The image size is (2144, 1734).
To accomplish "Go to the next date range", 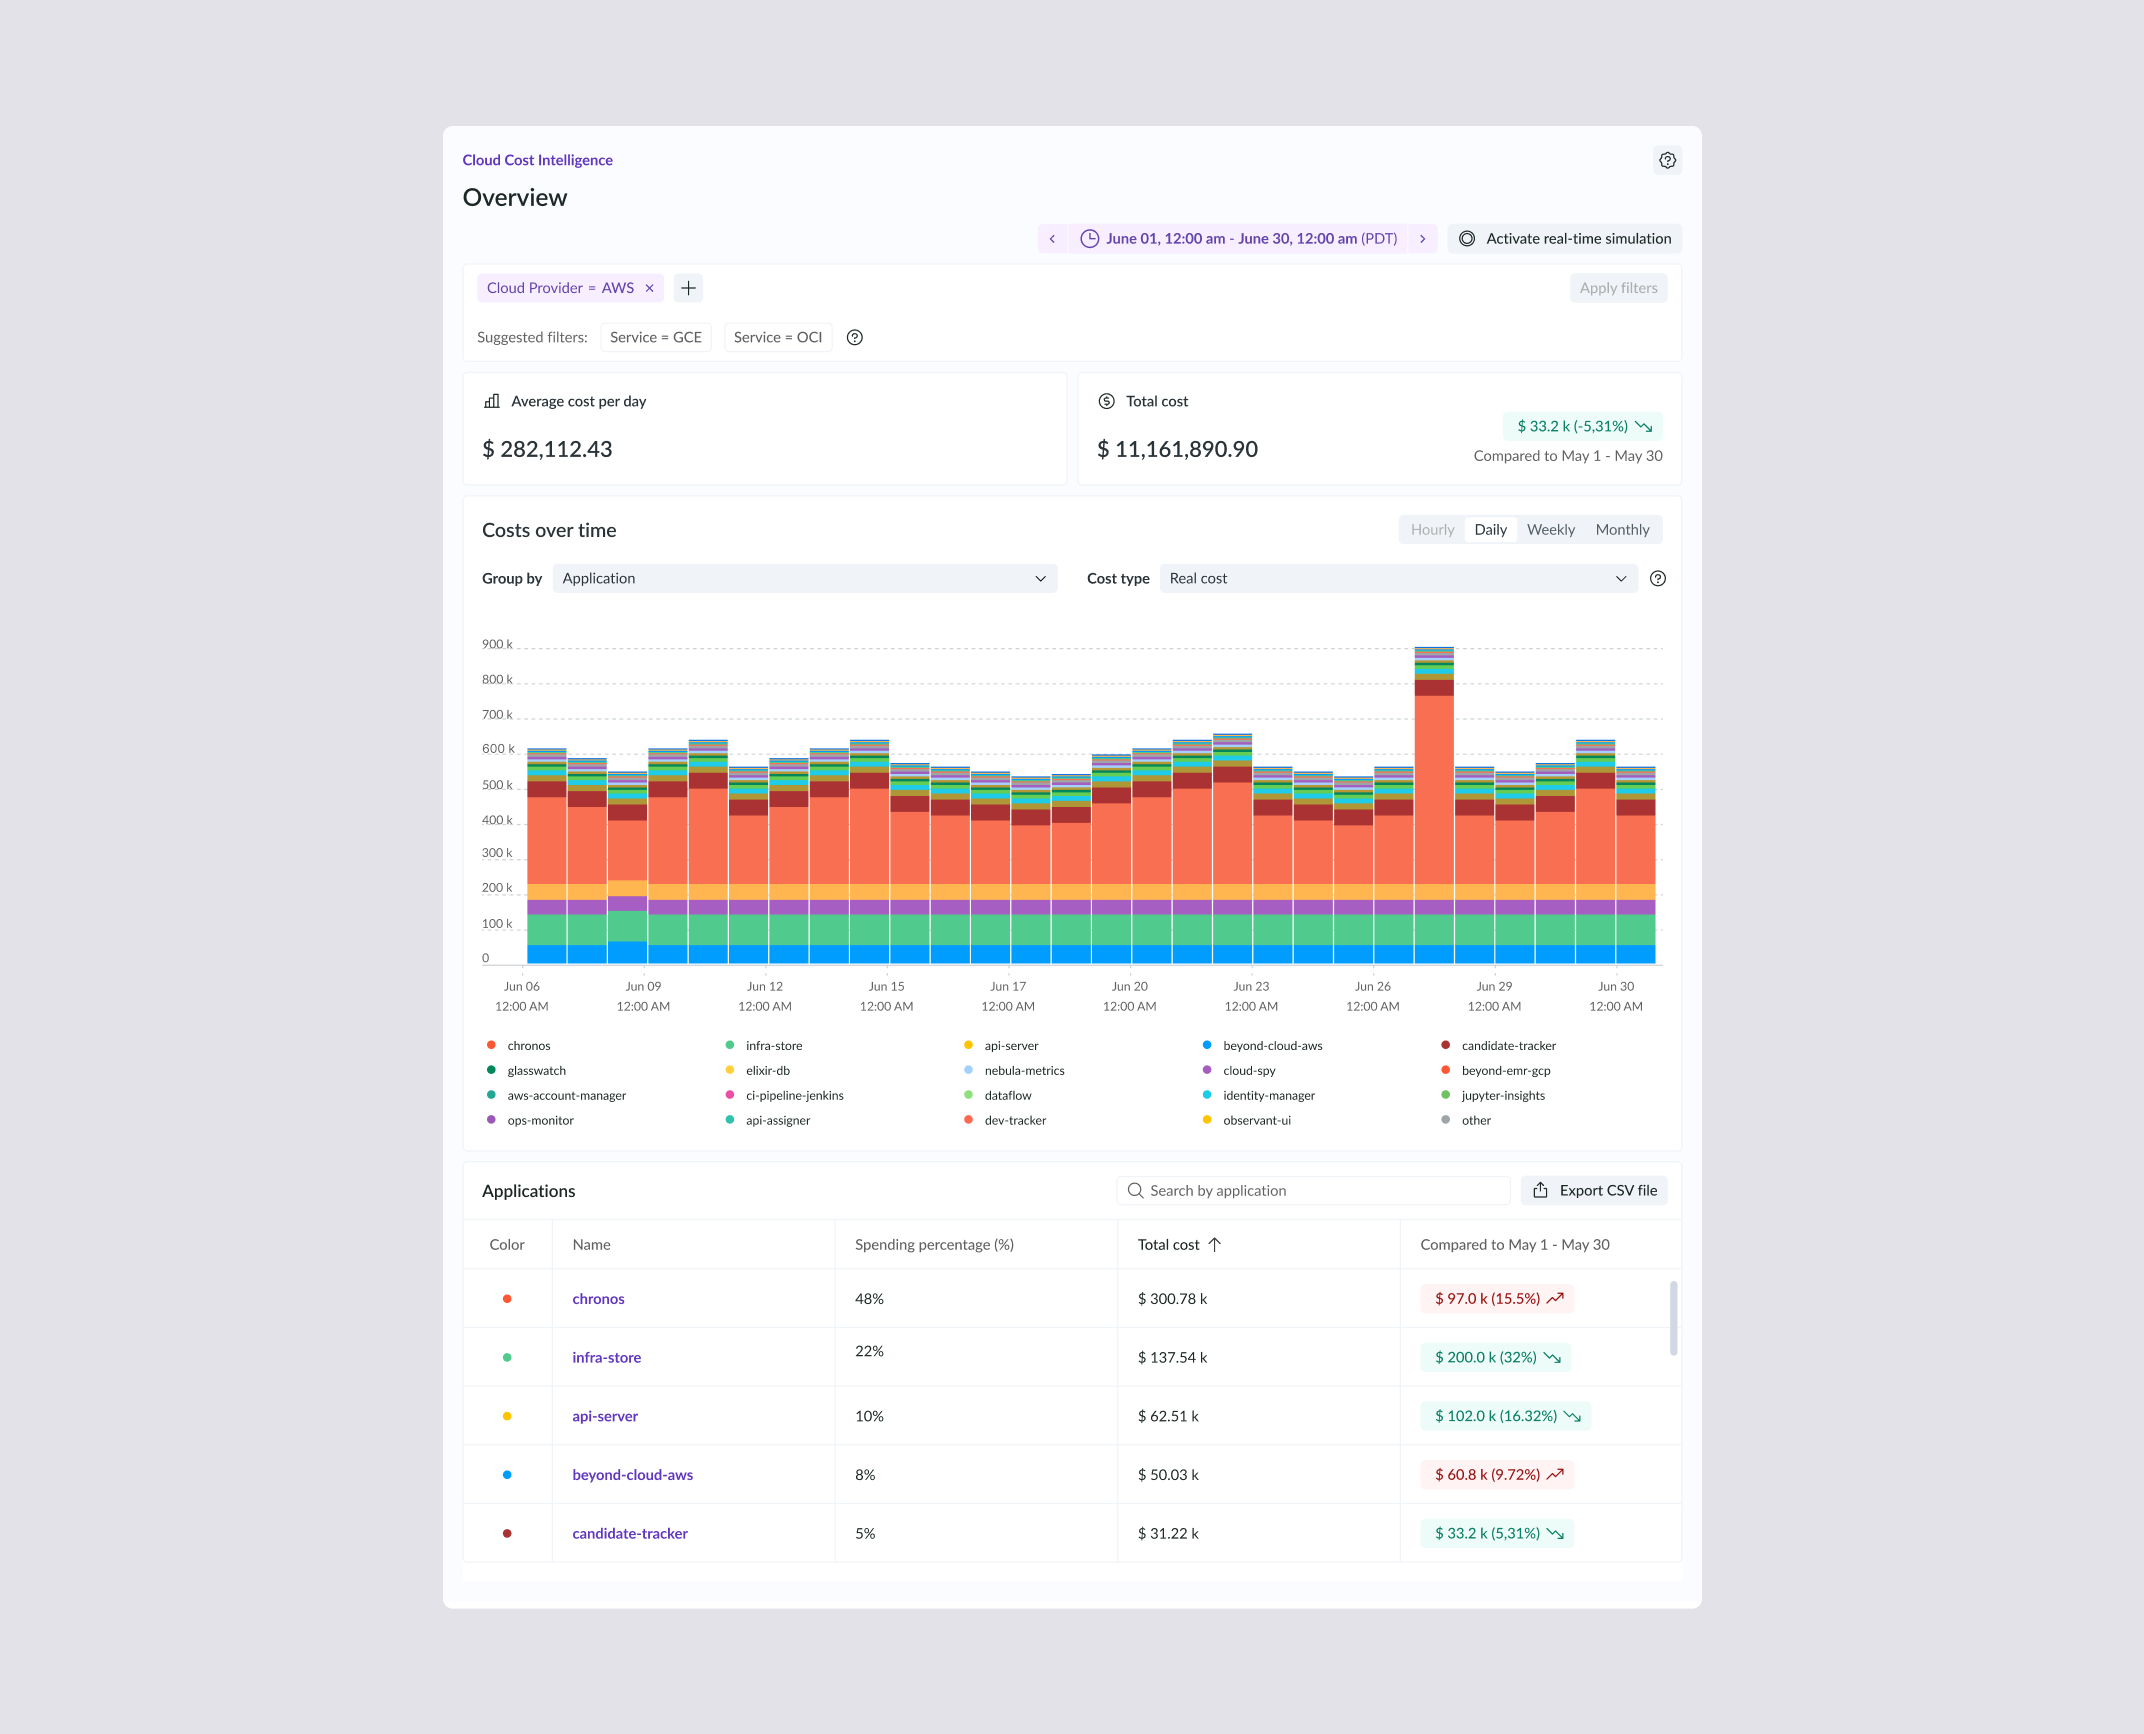I will point(1422,239).
